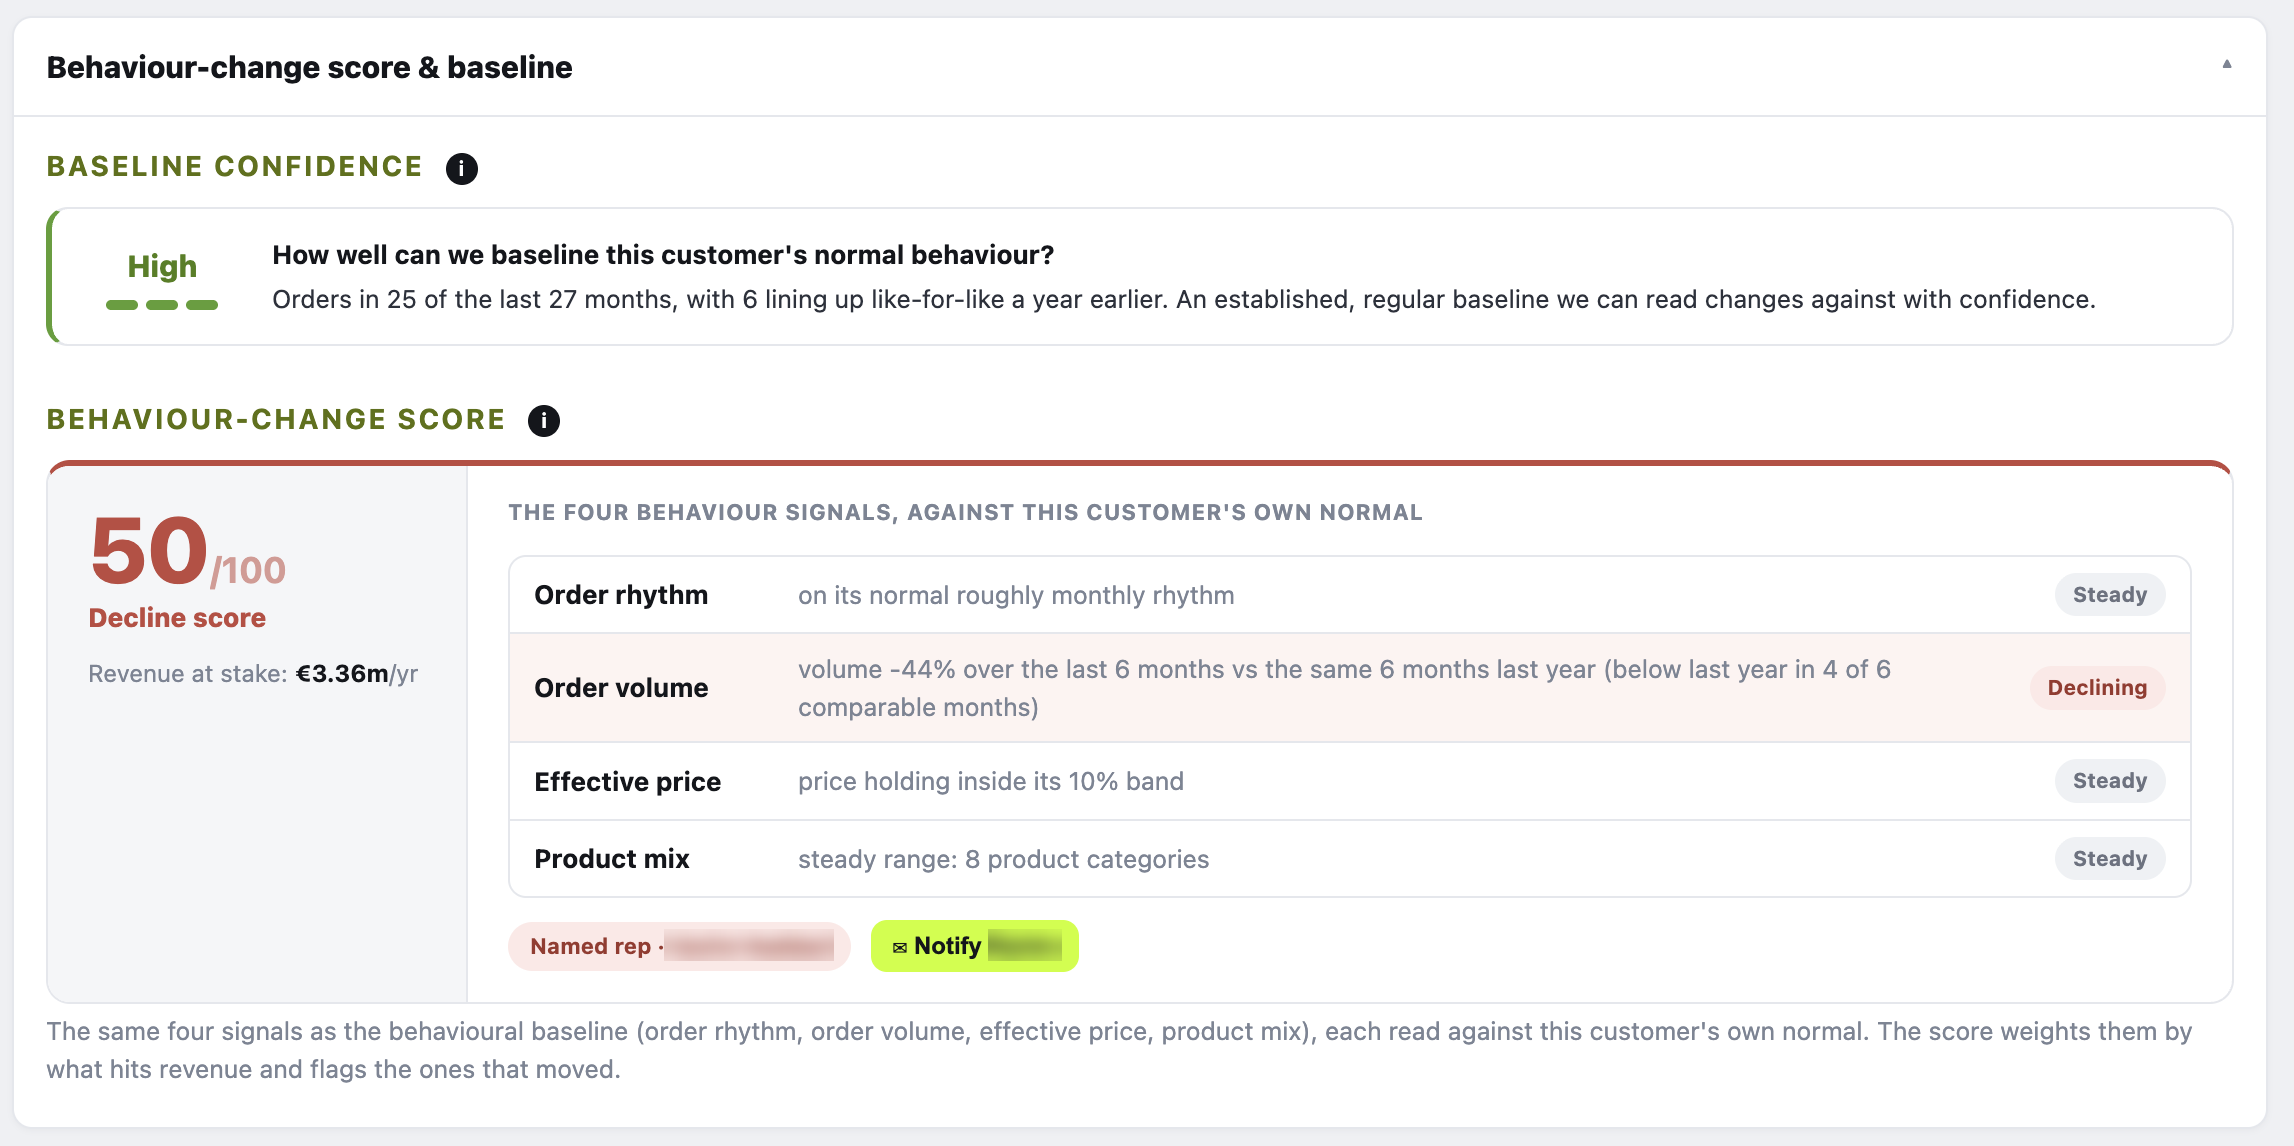Click the 'volume -44% over the last 6 months' description
2294x1146 pixels.
tap(1344, 688)
